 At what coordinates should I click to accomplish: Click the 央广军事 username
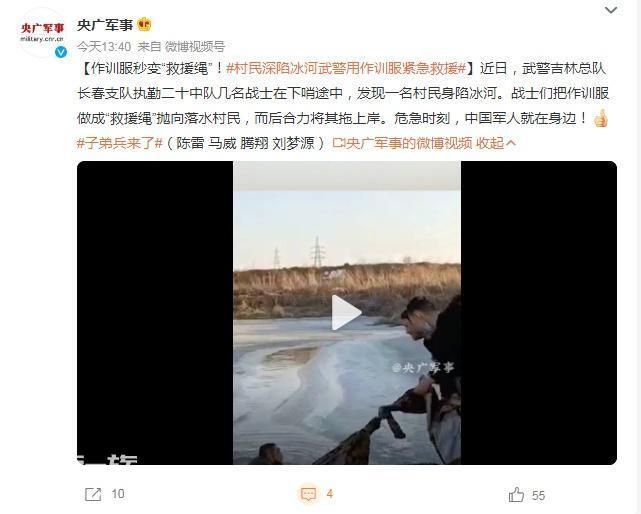105,25
